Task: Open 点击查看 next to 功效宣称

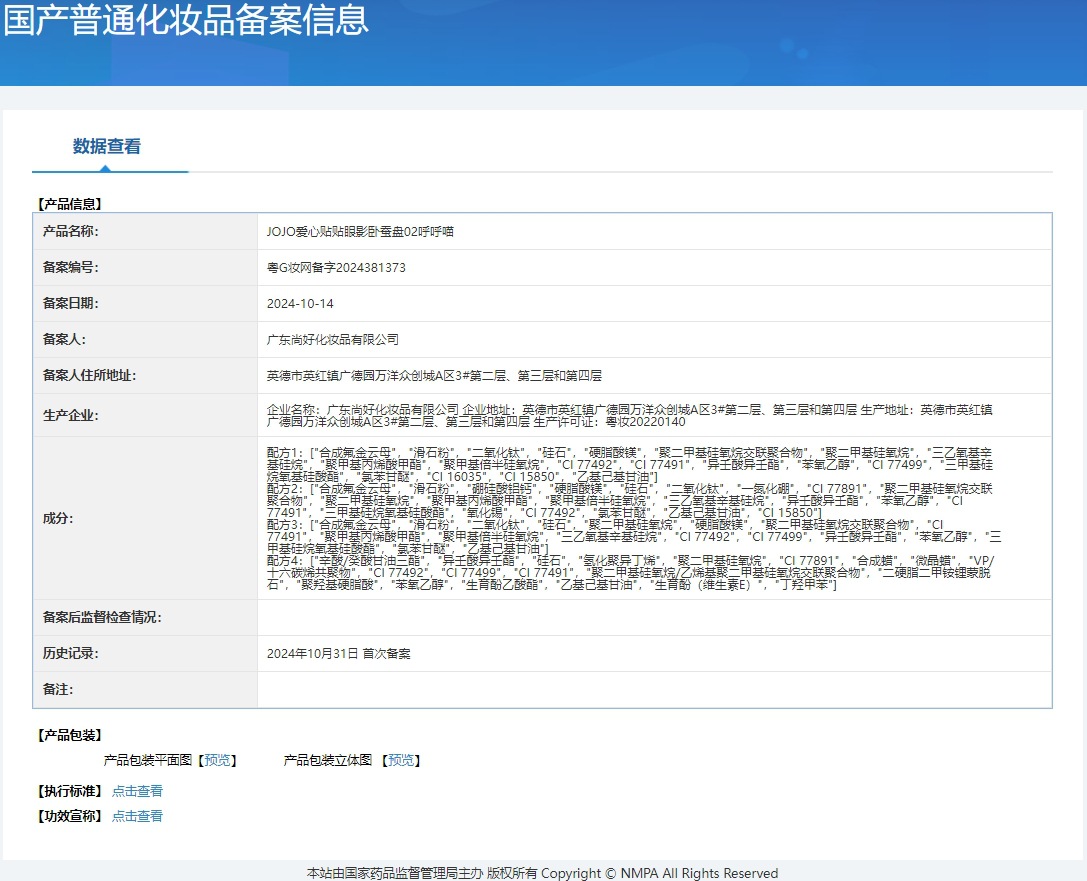Action: click(137, 816)
